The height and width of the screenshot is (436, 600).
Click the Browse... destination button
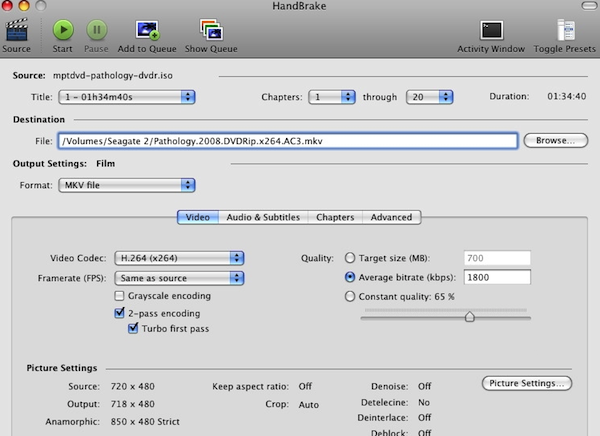coord(556,140)
